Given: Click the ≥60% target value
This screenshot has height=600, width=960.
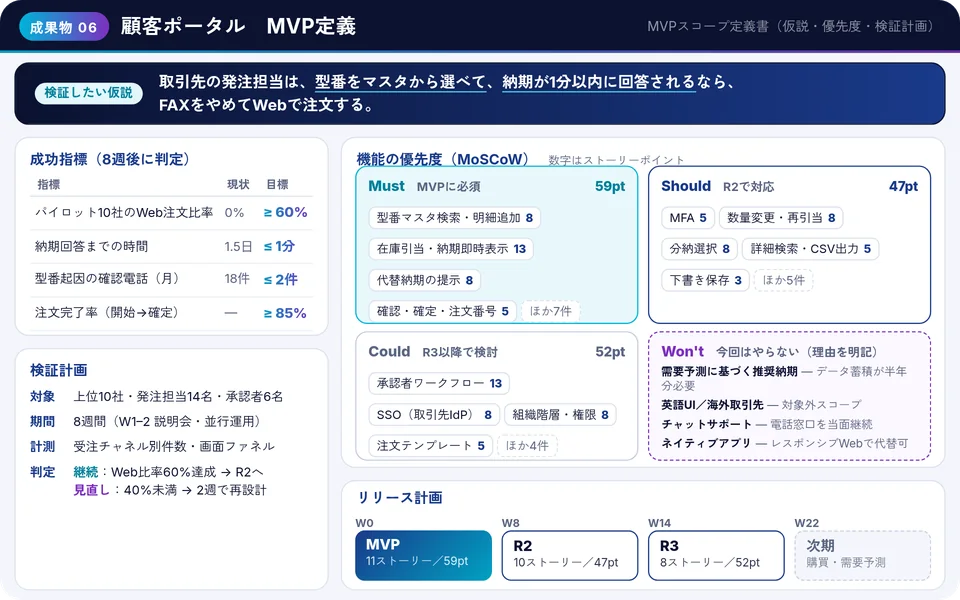Looking at the screenshot, I should (285, 212).
